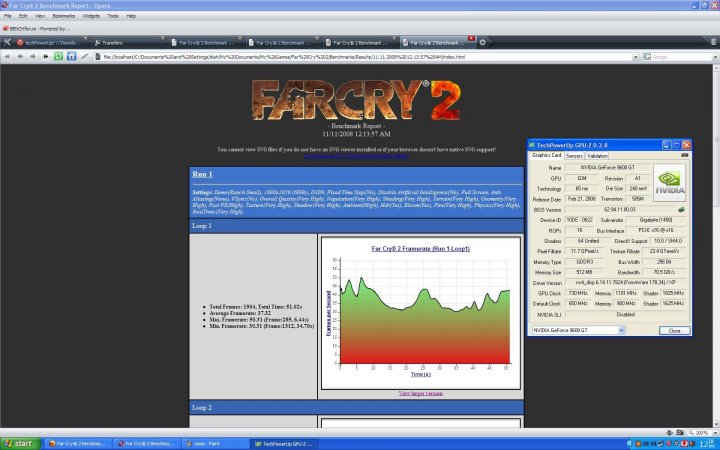Switch to the Transfers tab
Image resolution: width=720 pixels, height=450 pixels.
point(129,42)
